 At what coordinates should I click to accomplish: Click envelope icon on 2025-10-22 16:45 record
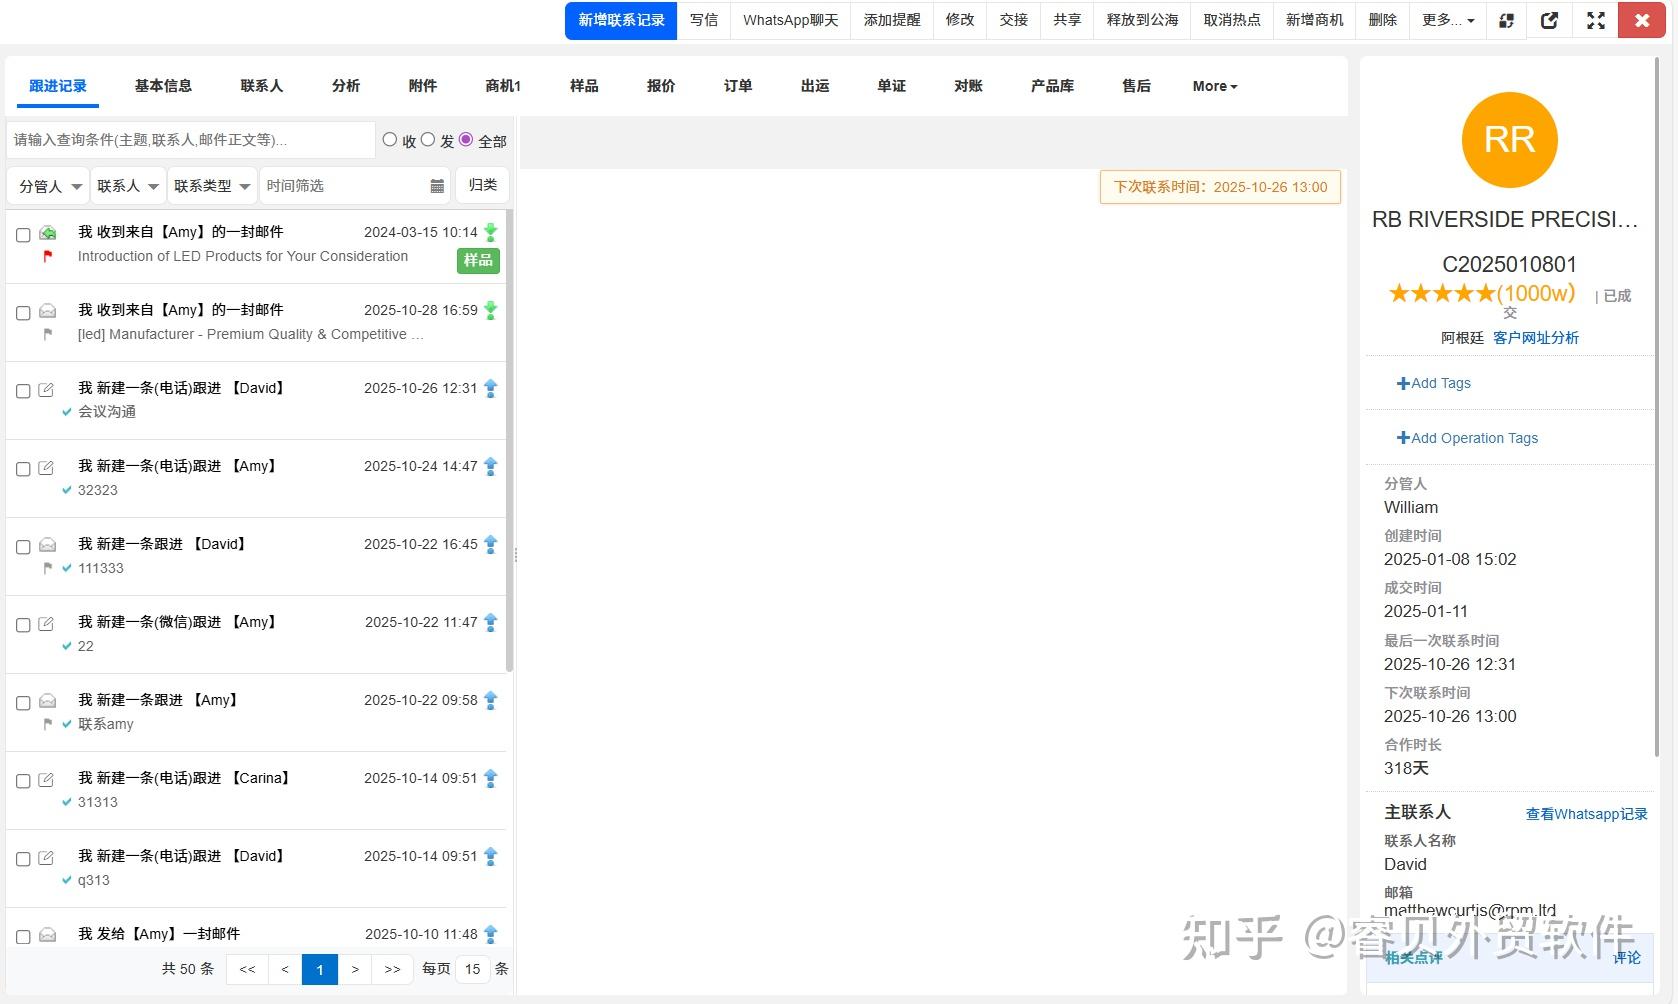(47, 545)
